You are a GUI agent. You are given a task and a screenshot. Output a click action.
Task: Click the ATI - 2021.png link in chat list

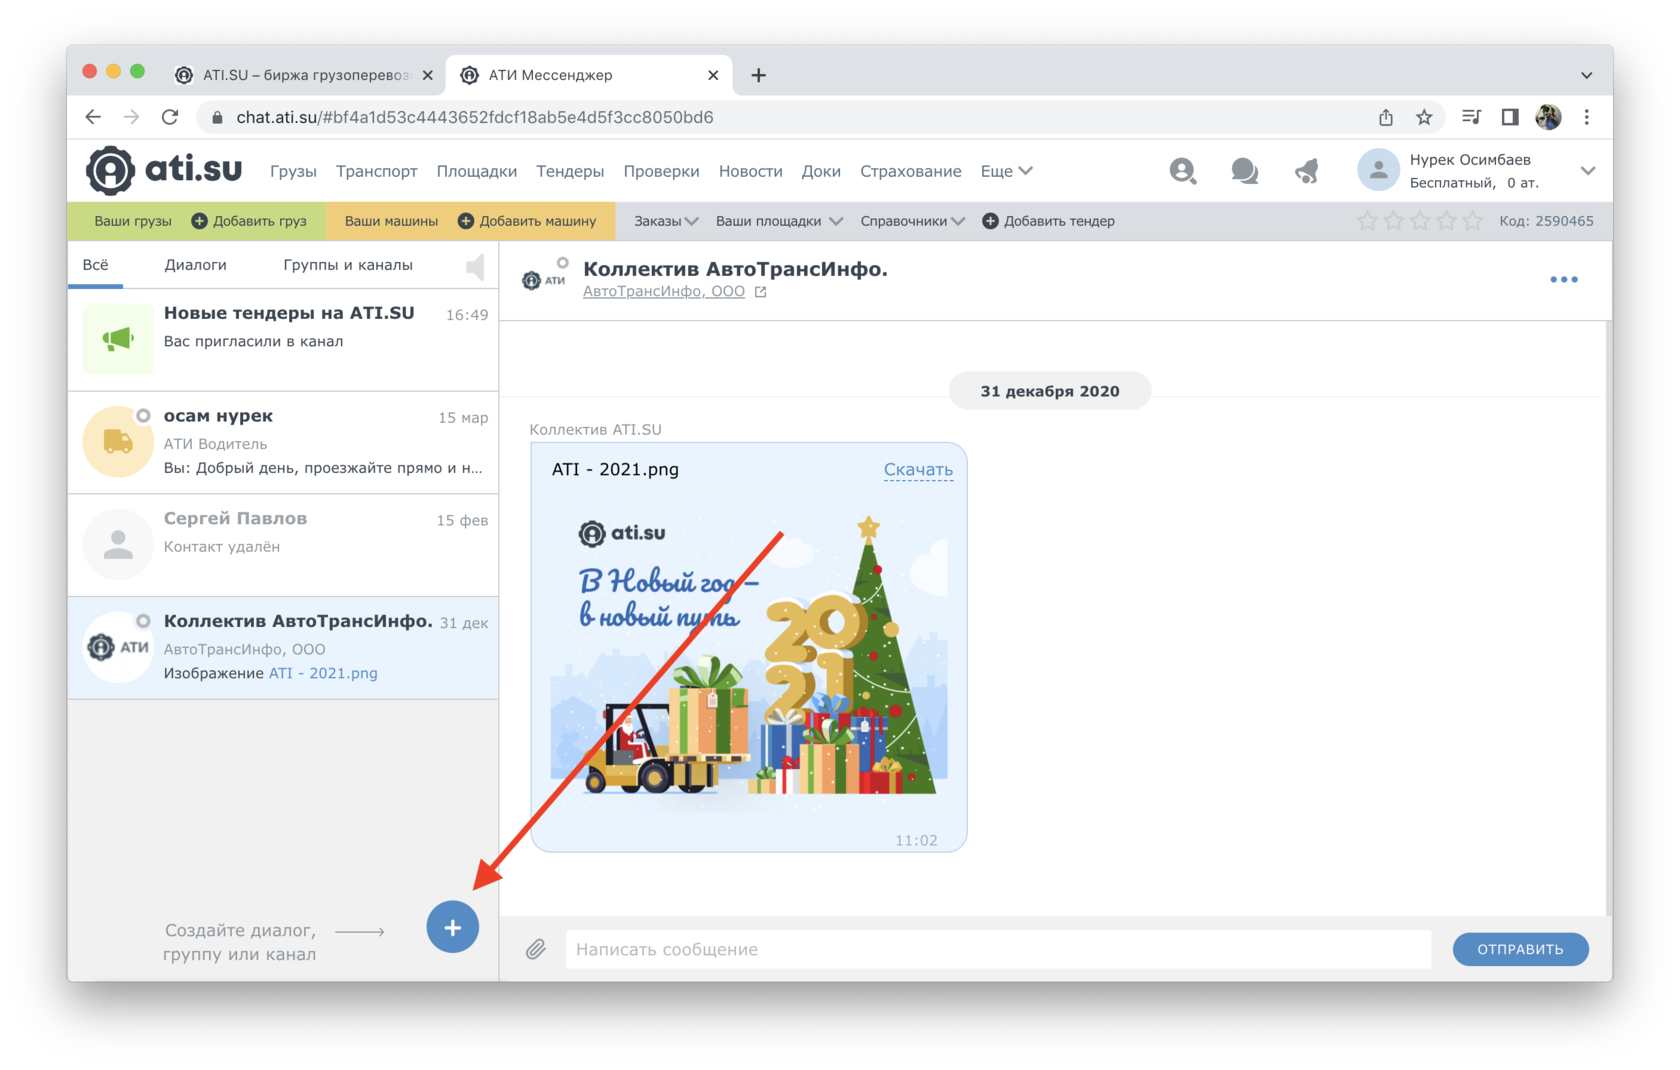[x=323, y=673]
